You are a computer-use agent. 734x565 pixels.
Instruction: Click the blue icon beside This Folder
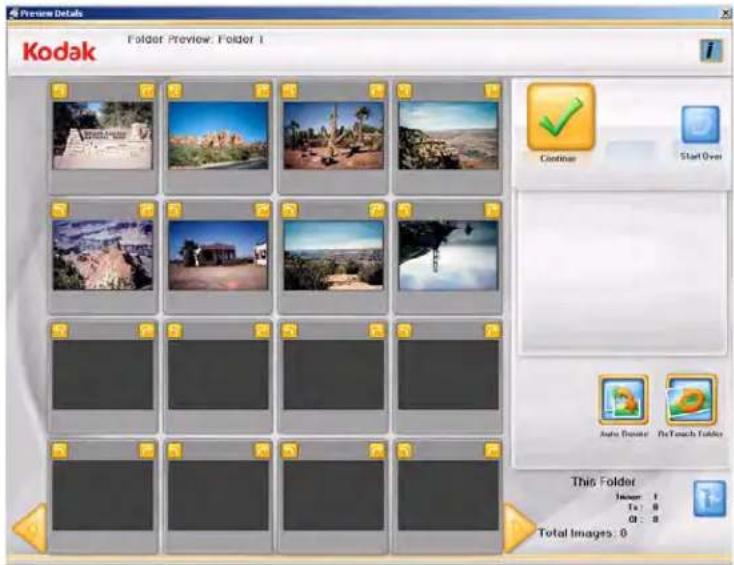point(710,499)
